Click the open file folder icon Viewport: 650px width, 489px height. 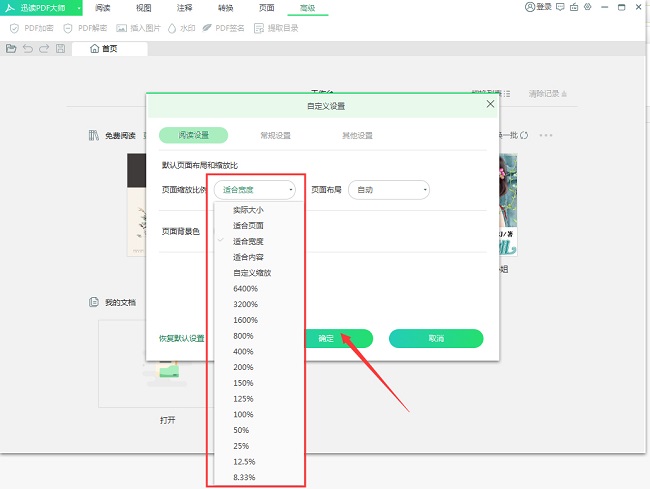11,48
